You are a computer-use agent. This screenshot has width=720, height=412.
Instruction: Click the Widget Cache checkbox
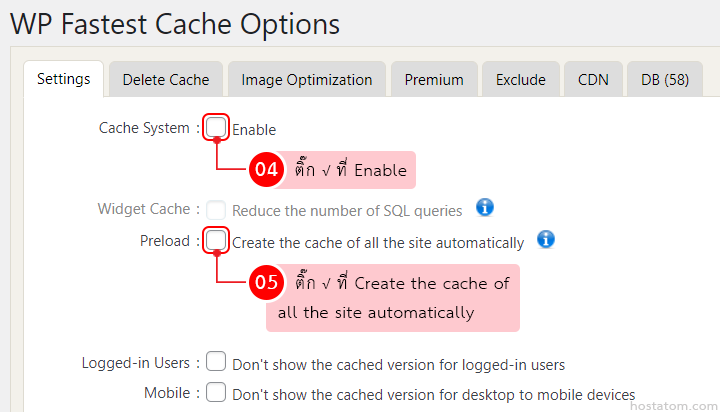pyautogui.click(x=216, y=210)
